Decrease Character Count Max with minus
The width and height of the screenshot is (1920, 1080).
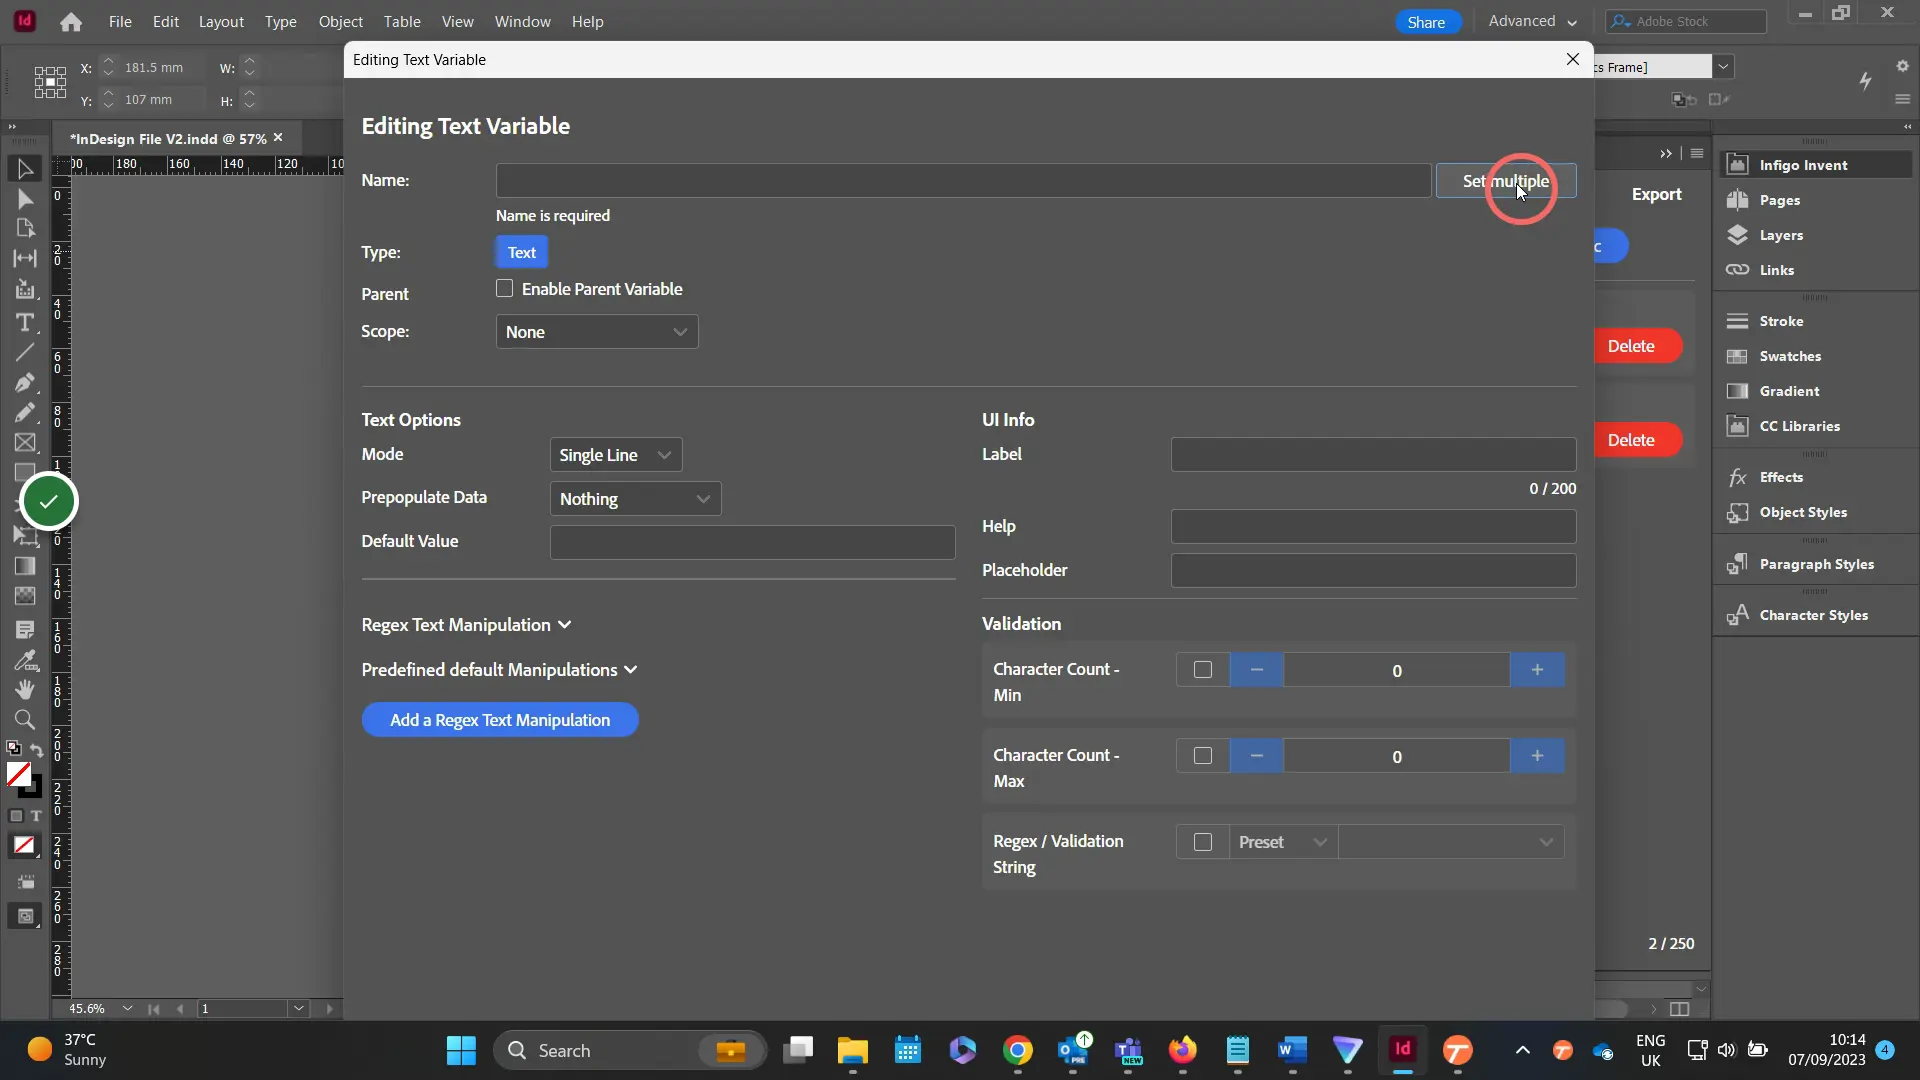pyautogui.click(x=1257, y=756)
